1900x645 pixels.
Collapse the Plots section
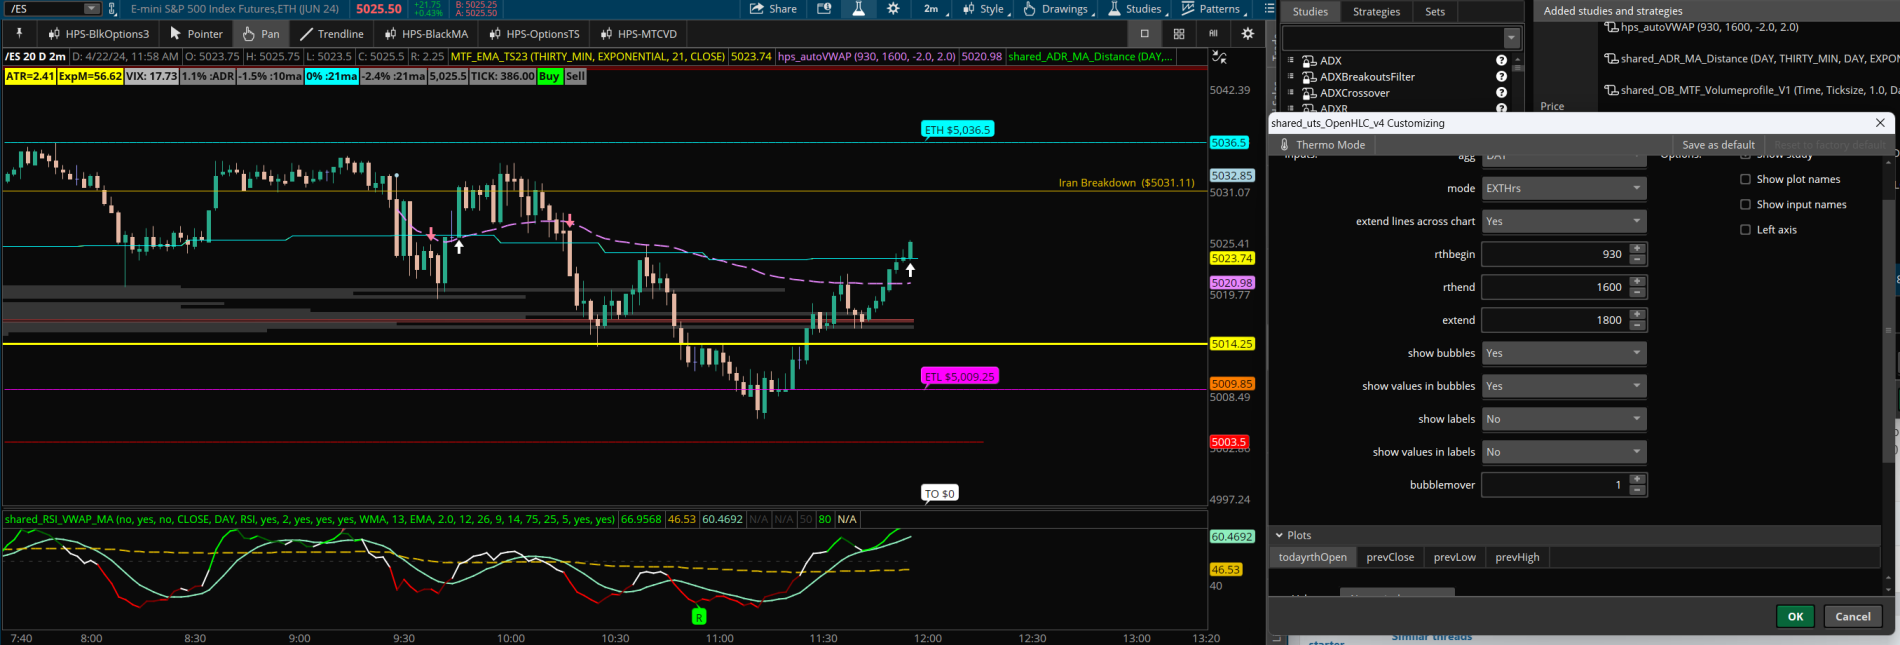coord(1279,536)
